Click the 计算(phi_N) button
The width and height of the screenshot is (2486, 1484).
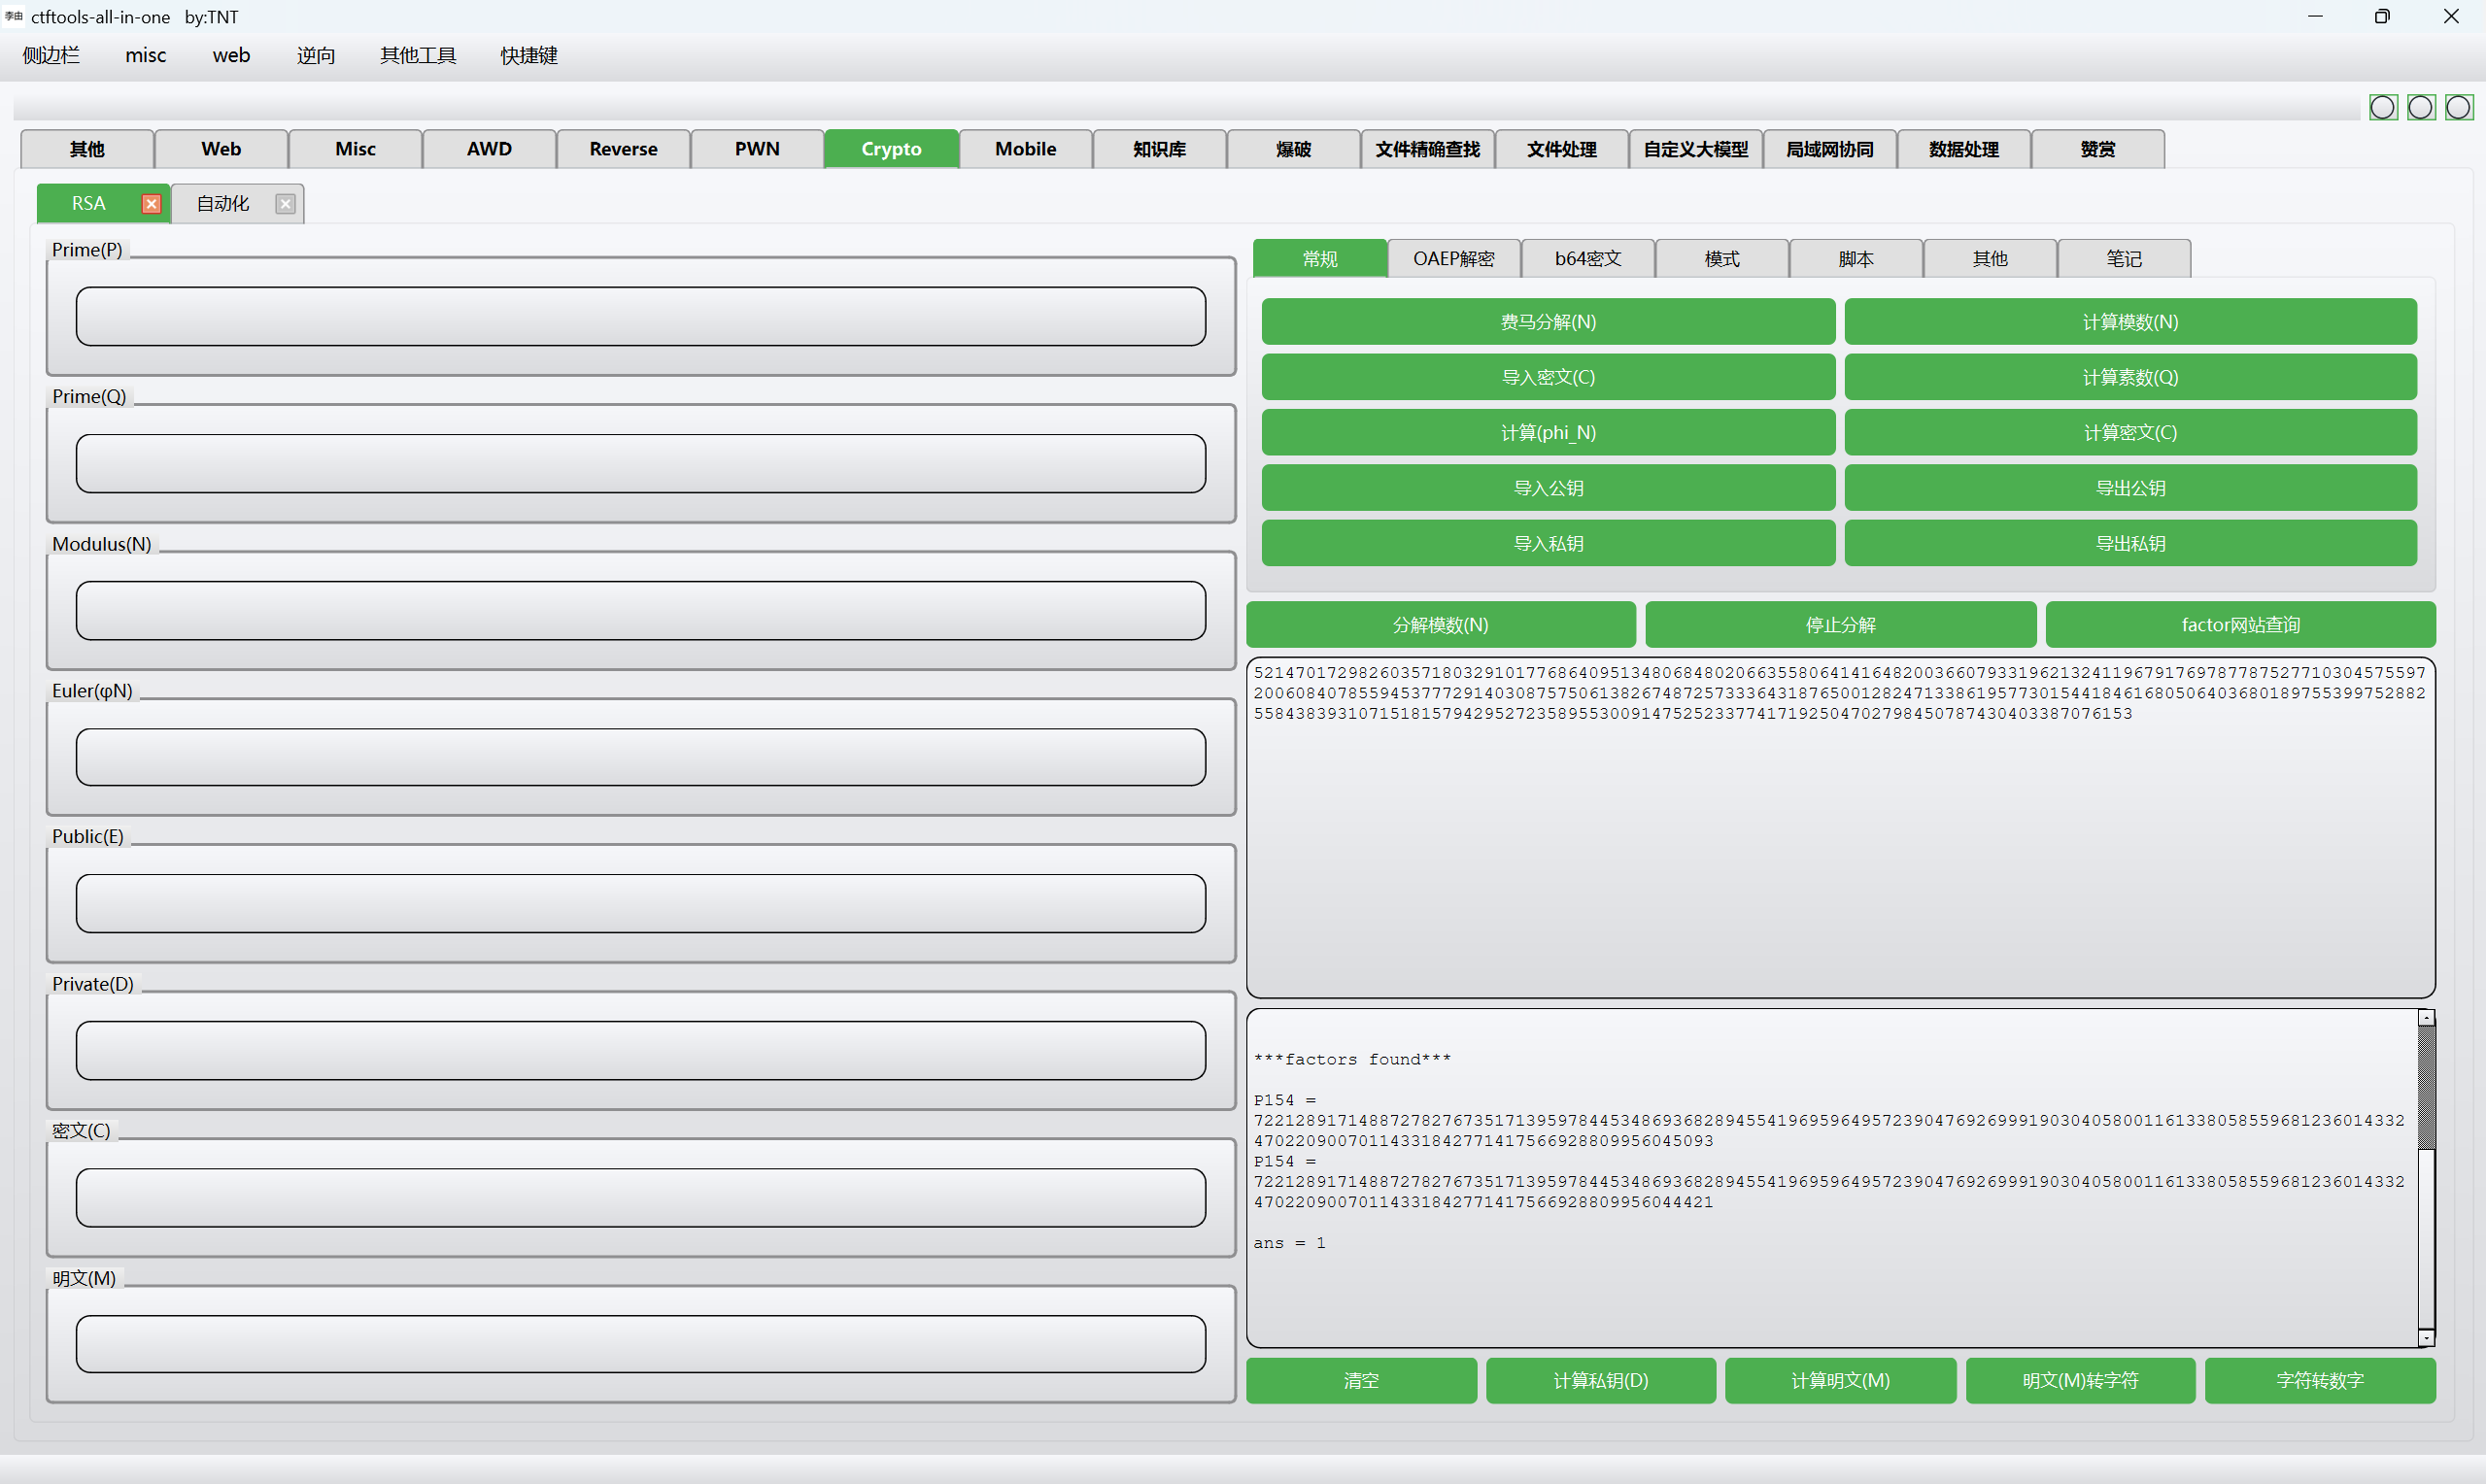point(1548,433)
